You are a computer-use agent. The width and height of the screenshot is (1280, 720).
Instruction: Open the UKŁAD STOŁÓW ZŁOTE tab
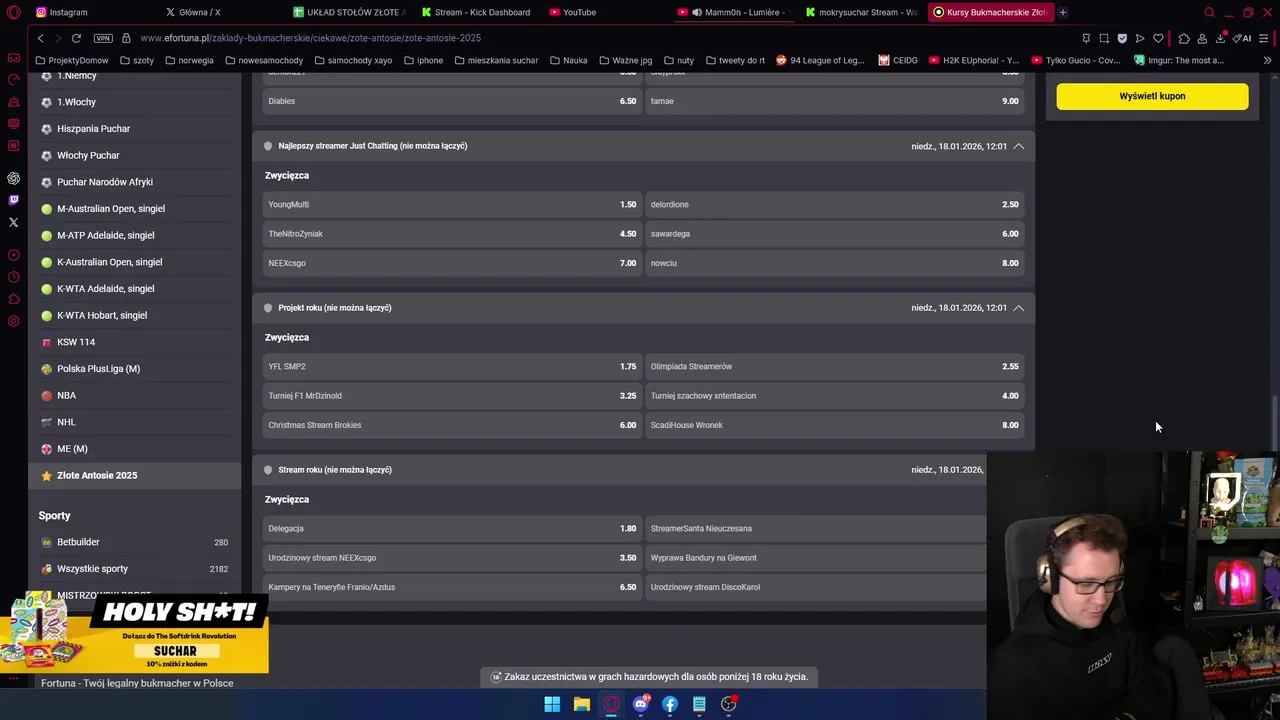click(350, 12)
